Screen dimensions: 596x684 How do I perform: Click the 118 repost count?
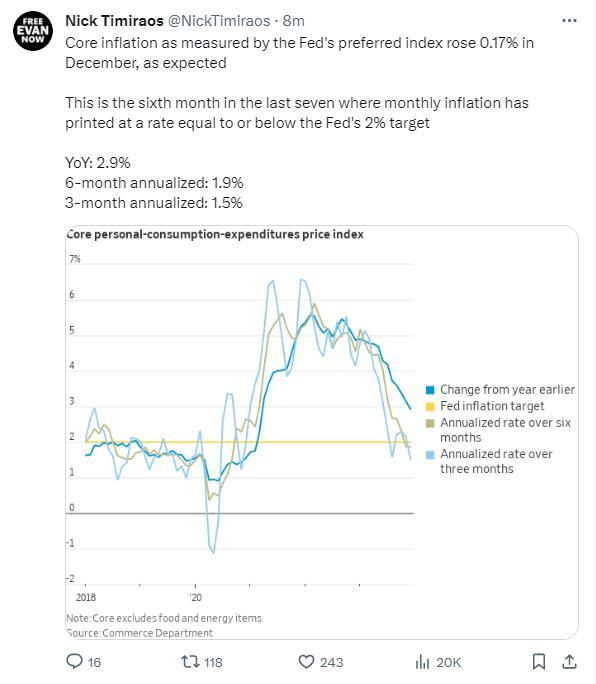pyautogui.click(x=213, y=662)
